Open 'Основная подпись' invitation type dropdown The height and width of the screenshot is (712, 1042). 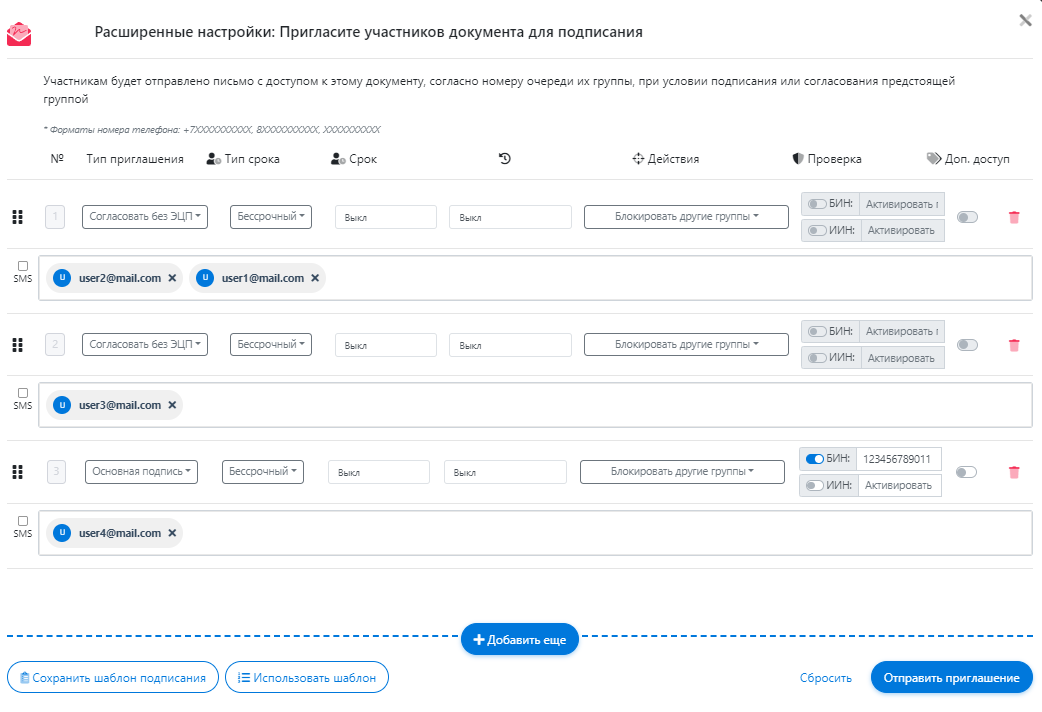[x=142, y=472]
